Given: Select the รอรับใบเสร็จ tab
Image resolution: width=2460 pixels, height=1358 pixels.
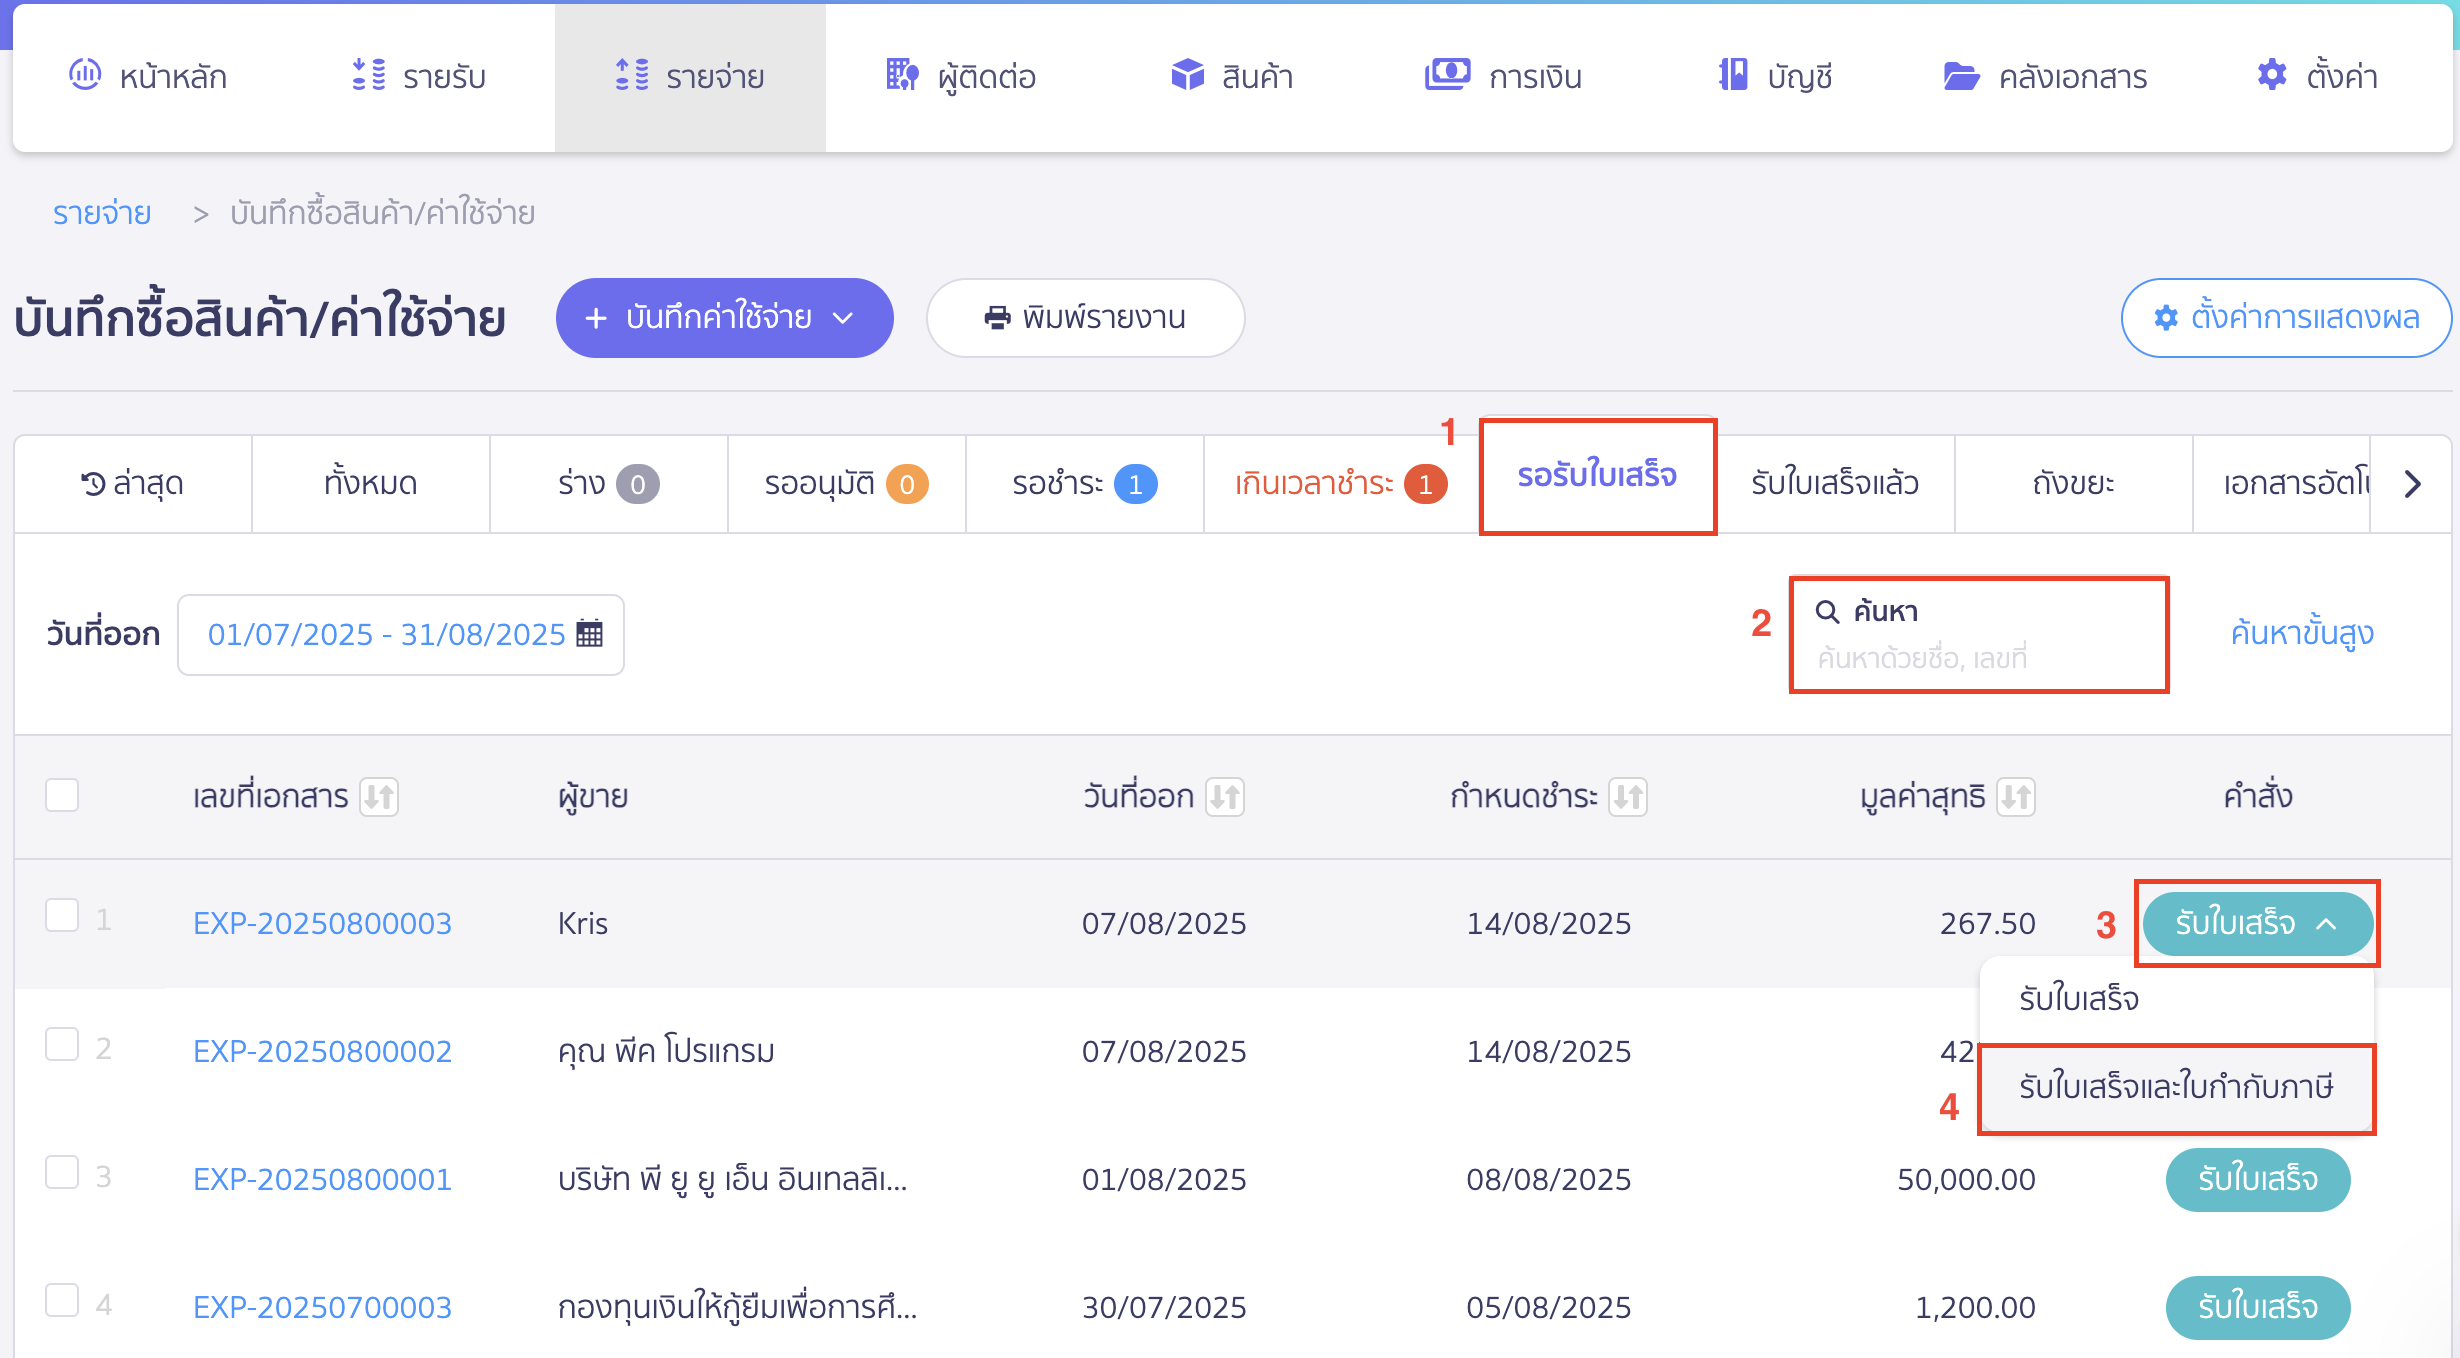Looking at the screenshot, I should 1598,476.
